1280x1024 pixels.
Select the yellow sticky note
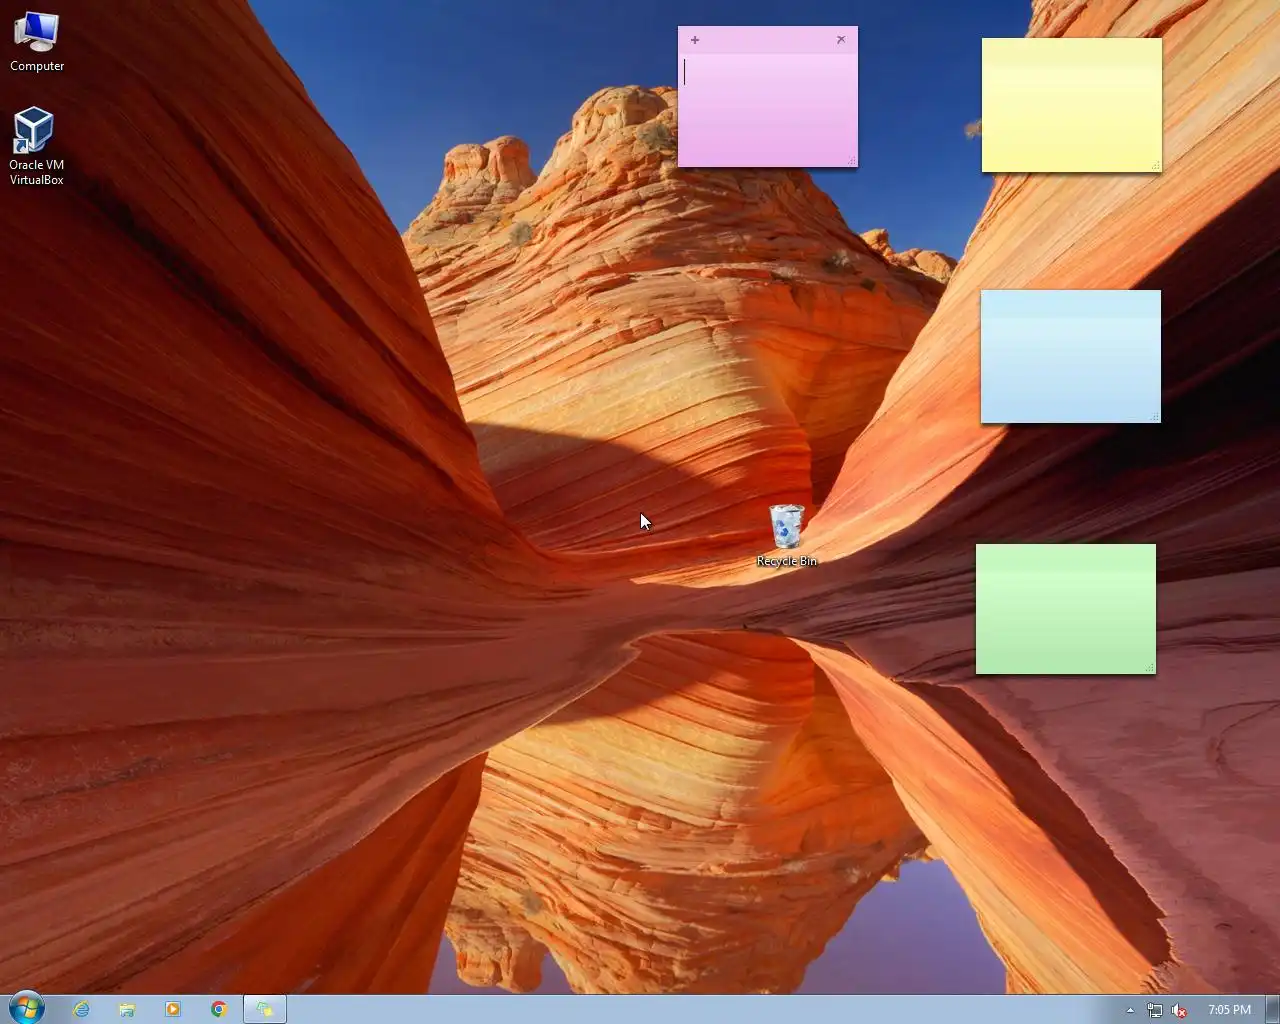(x=1072, y=105)
